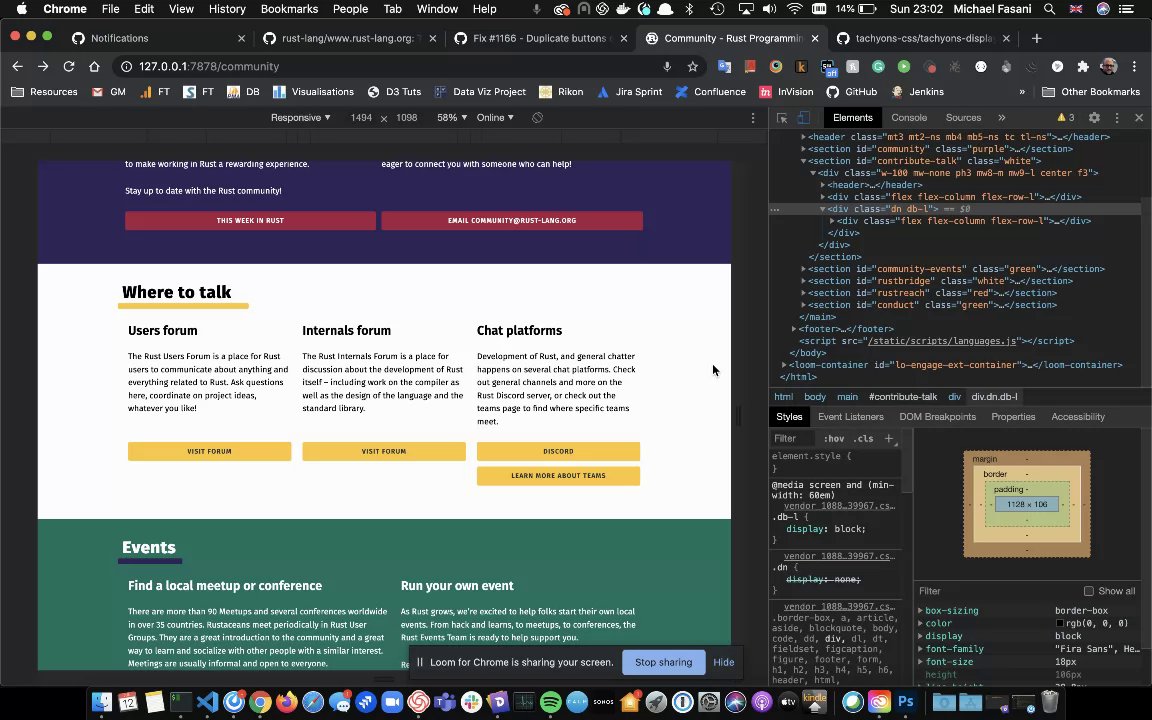The image size is (1152, 720).
Task: Show hidden bookmarks via the overflow chevron
Action: [x=1021, y=92]
